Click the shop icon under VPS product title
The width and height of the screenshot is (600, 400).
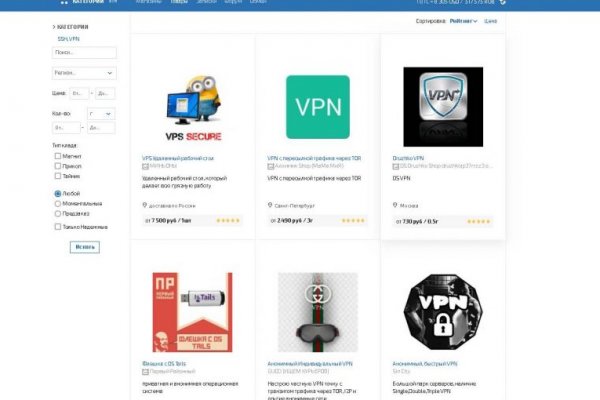[146, 165]
